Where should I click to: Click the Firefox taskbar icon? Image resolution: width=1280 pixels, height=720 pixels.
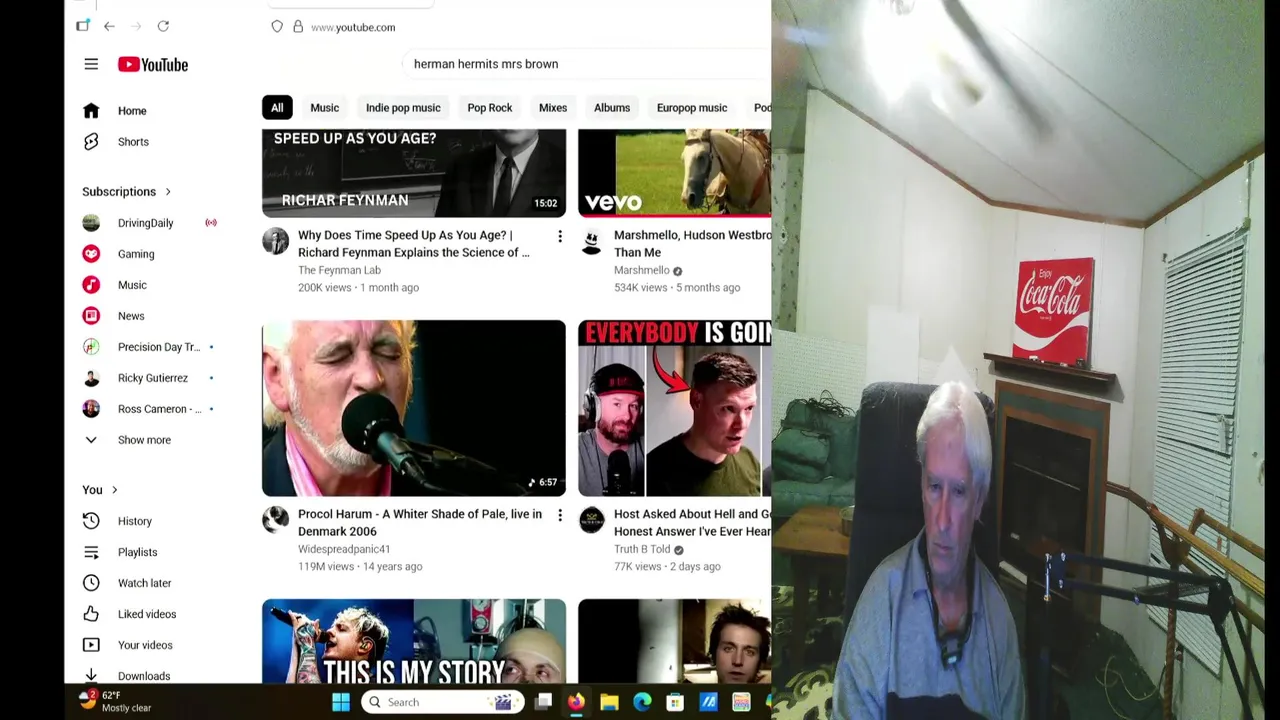pyautogui.click(x=576, y=702)
